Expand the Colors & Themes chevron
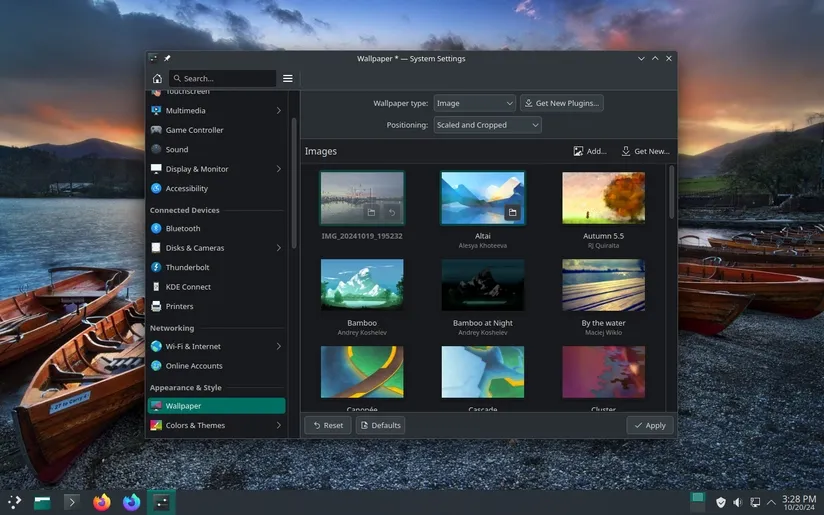This screenshot has width=824, height=515. pyautogui.click(x=279, y=425)
